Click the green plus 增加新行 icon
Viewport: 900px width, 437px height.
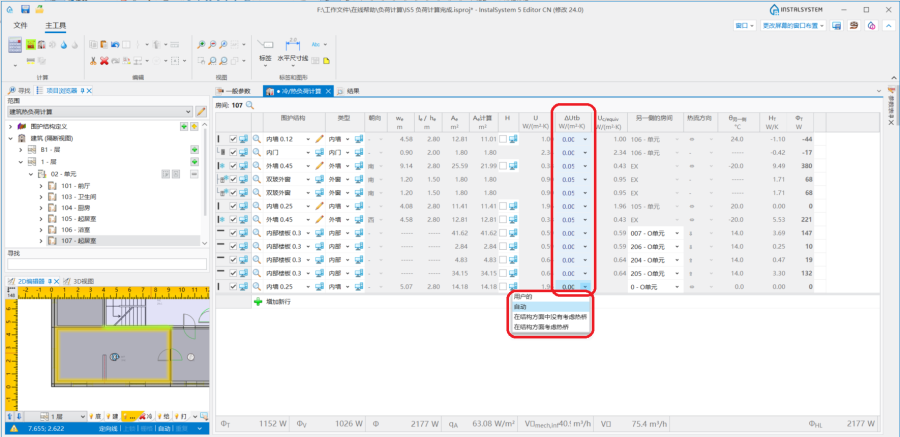click(x=257, y=301)
